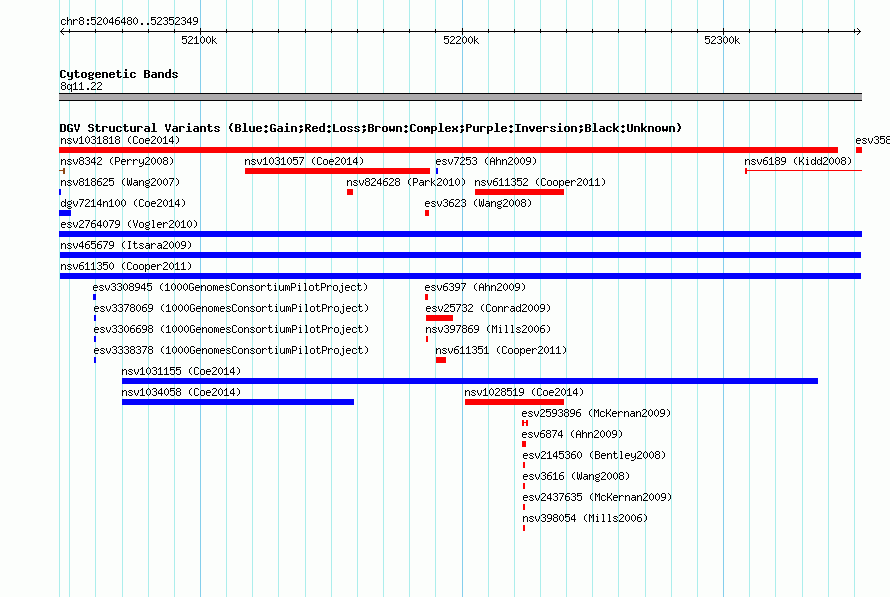The height and width of the screenshot is (597, 890).
Task: Open nsv397869 (Mills2006) variant
Action: pos(488,329)
